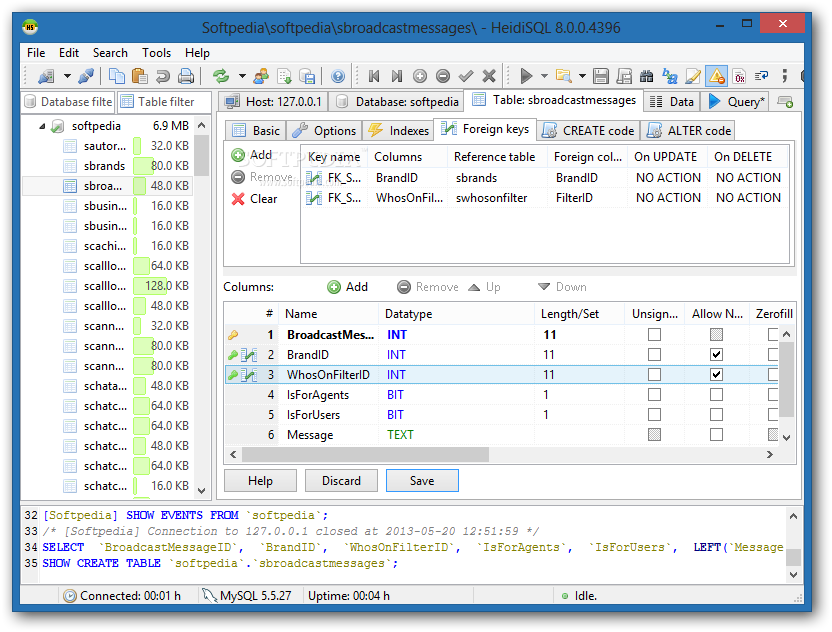Click the Stop on errors warning icon
This screenshot has height=632, width=832.
click(x=716, y=76)
